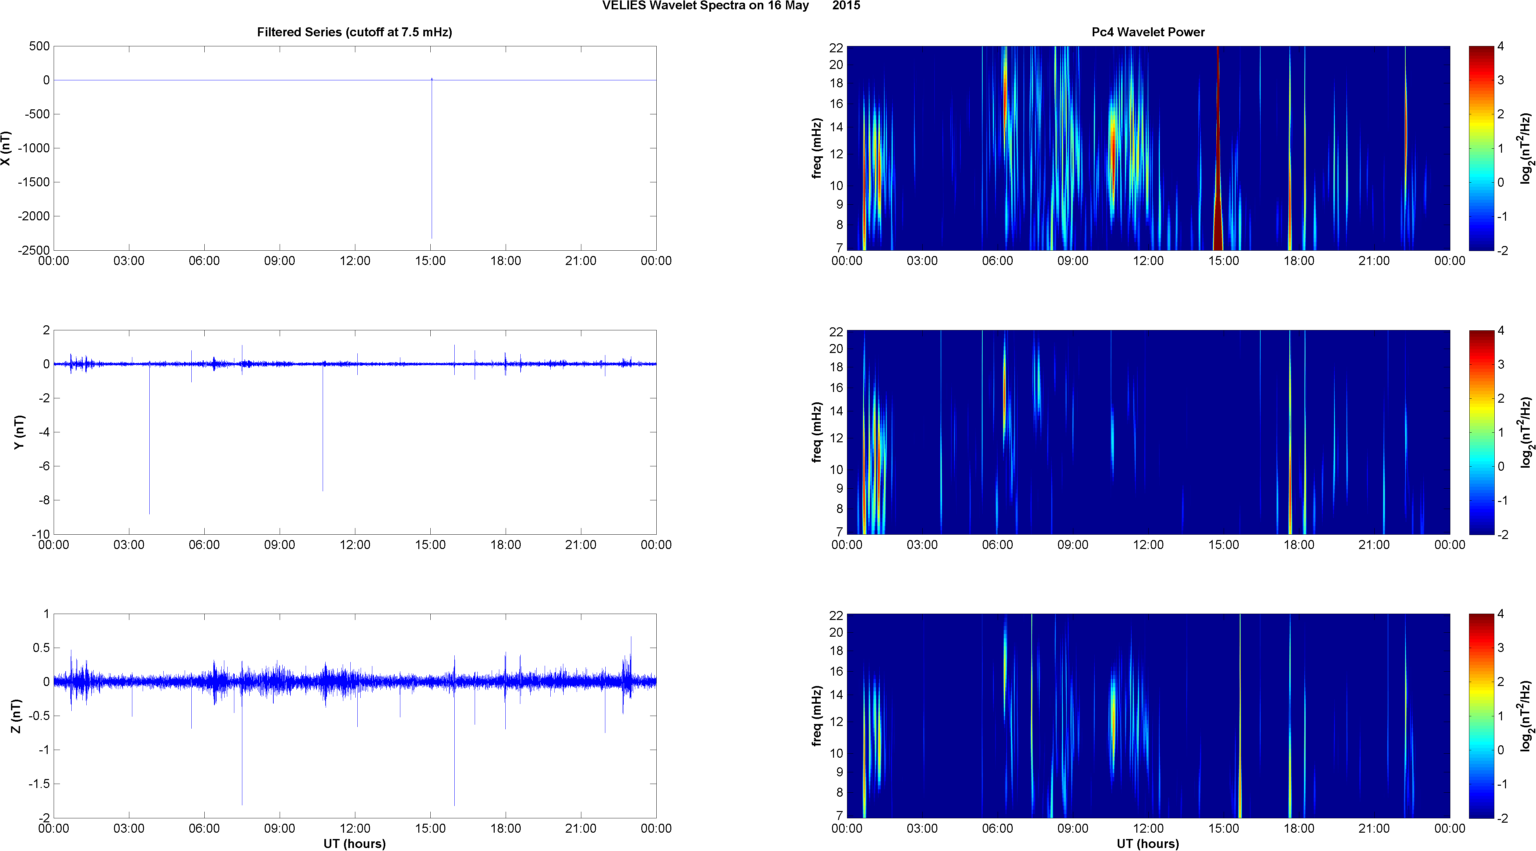Click the log2(nT²/Hz) label of the top colorbar
This screenshot has width=1536, height=851.
tap(1526, 148)
